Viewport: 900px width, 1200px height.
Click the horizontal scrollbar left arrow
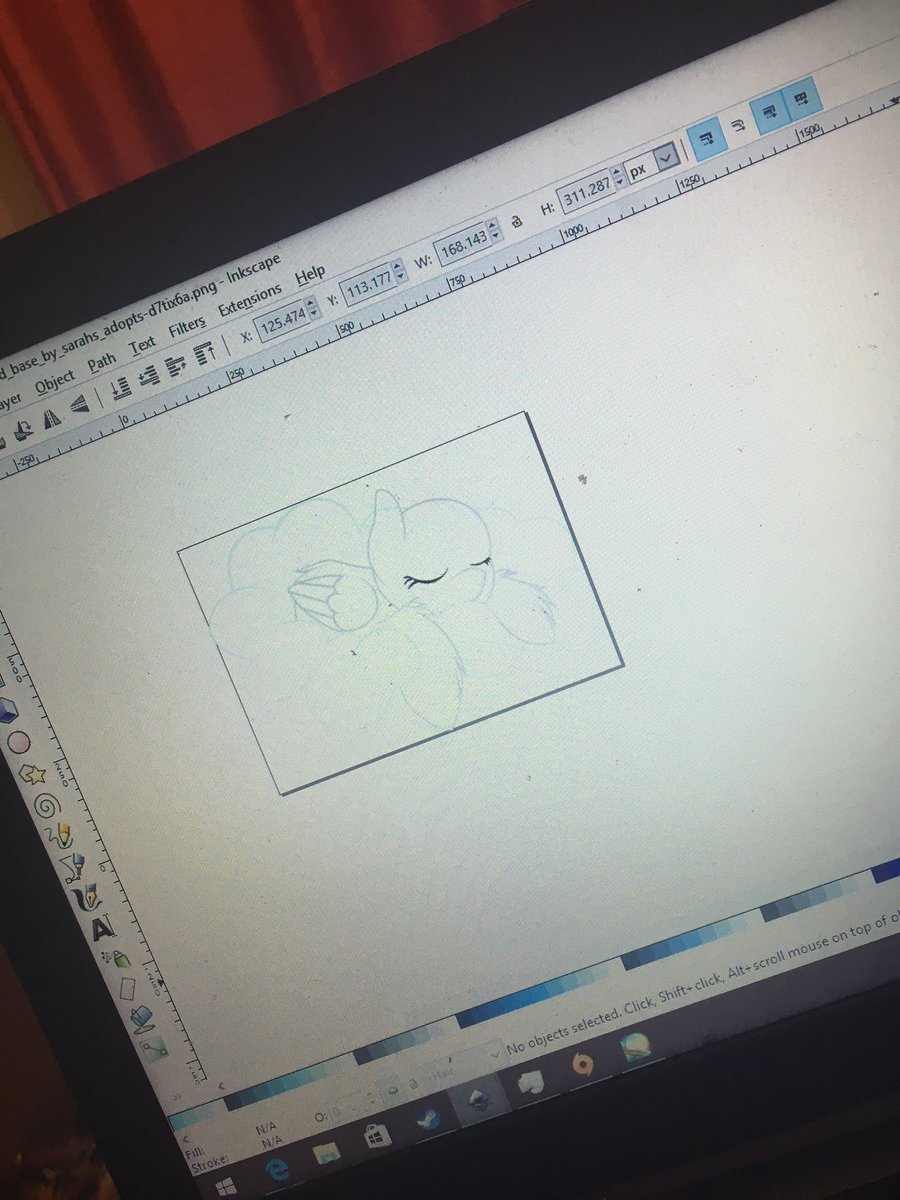click(221, 1086)
